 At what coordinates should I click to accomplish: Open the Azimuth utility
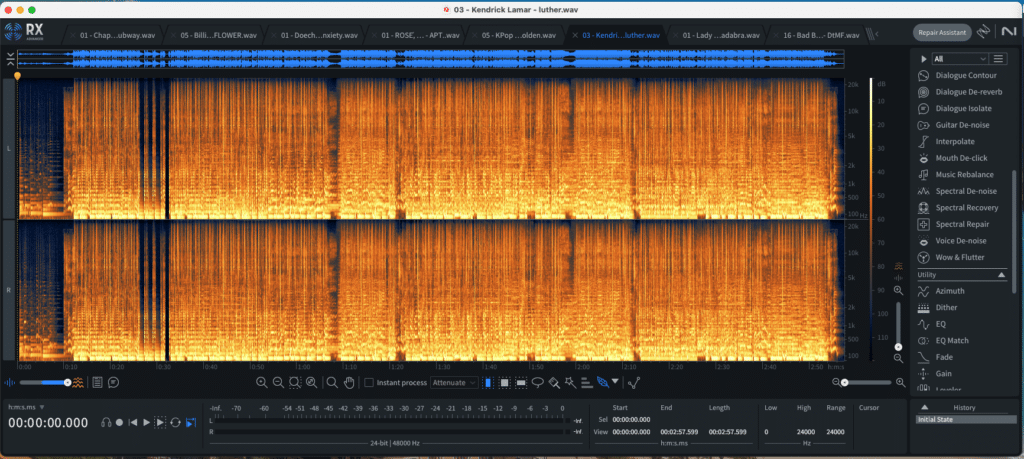tap(940, 291)
